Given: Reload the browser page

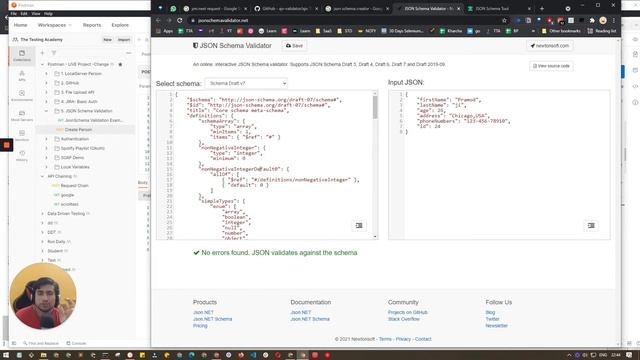Looking at the screenshot, I should coord(180,20).
